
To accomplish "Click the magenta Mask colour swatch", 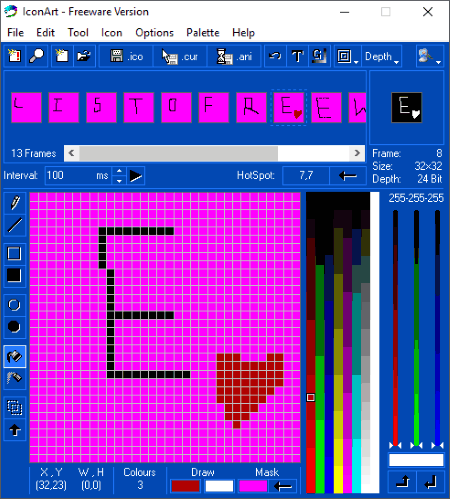I will tap(253, 486).
